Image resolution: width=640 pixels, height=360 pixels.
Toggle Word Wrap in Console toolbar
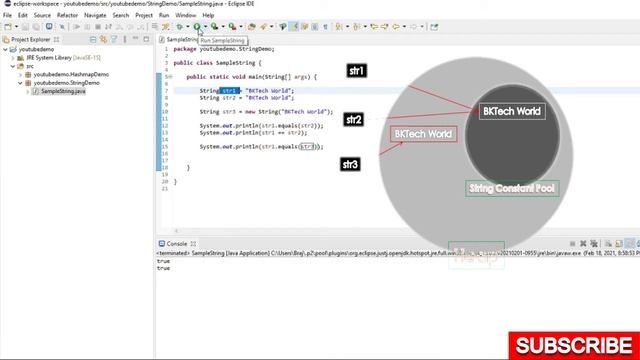coord(629,244)
